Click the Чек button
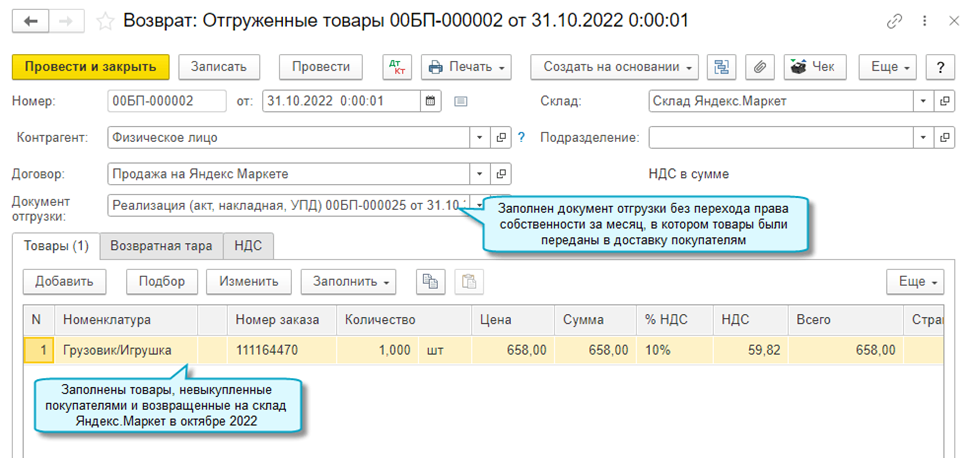This screenshot has height=458, width=974. point(813,67)
